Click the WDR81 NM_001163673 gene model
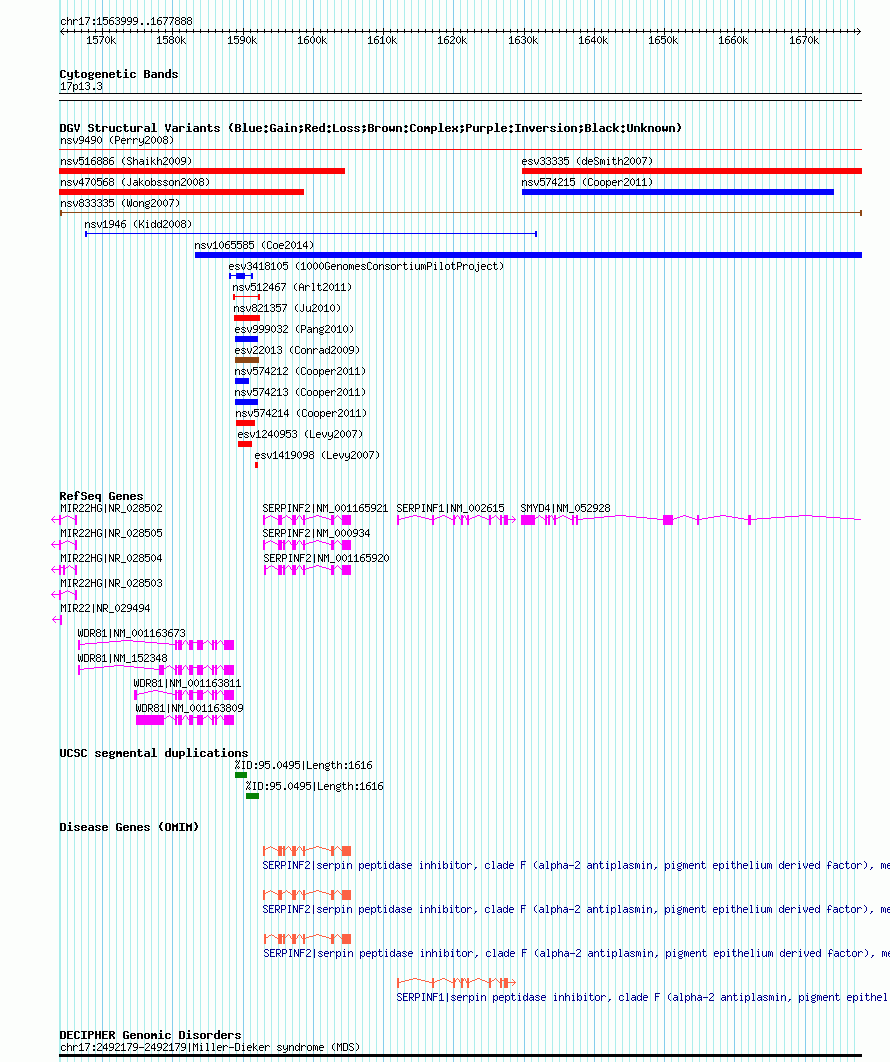Image resolution: width=890 pixels, height=1062 pixels. coord(156,645)
